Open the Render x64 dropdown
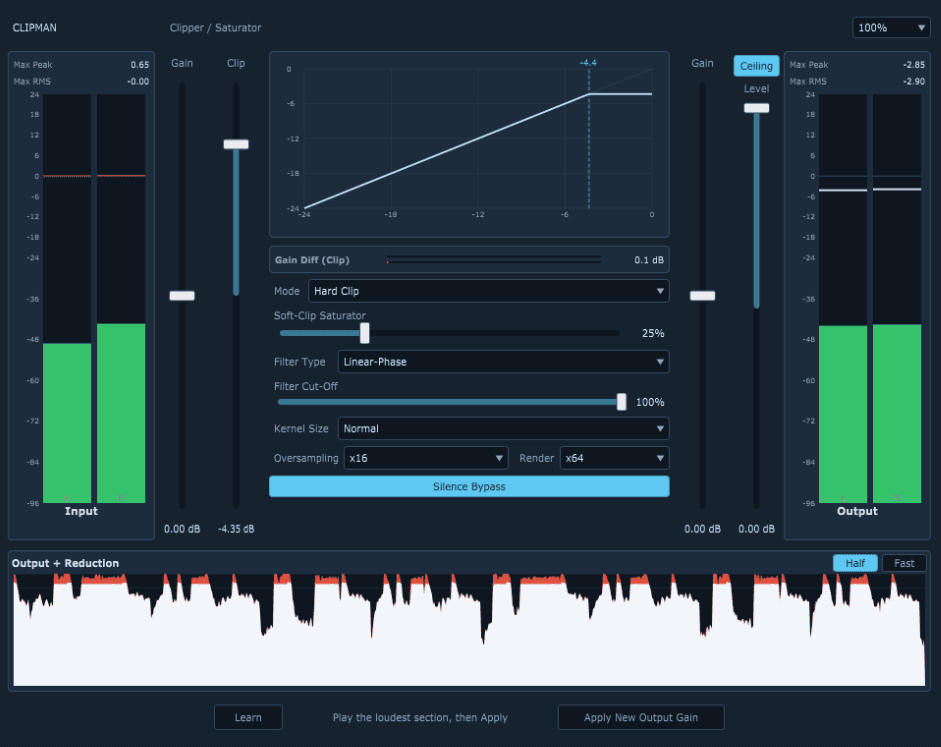The width and height of the screenshot is (941, 747). (x=615, y=458)
